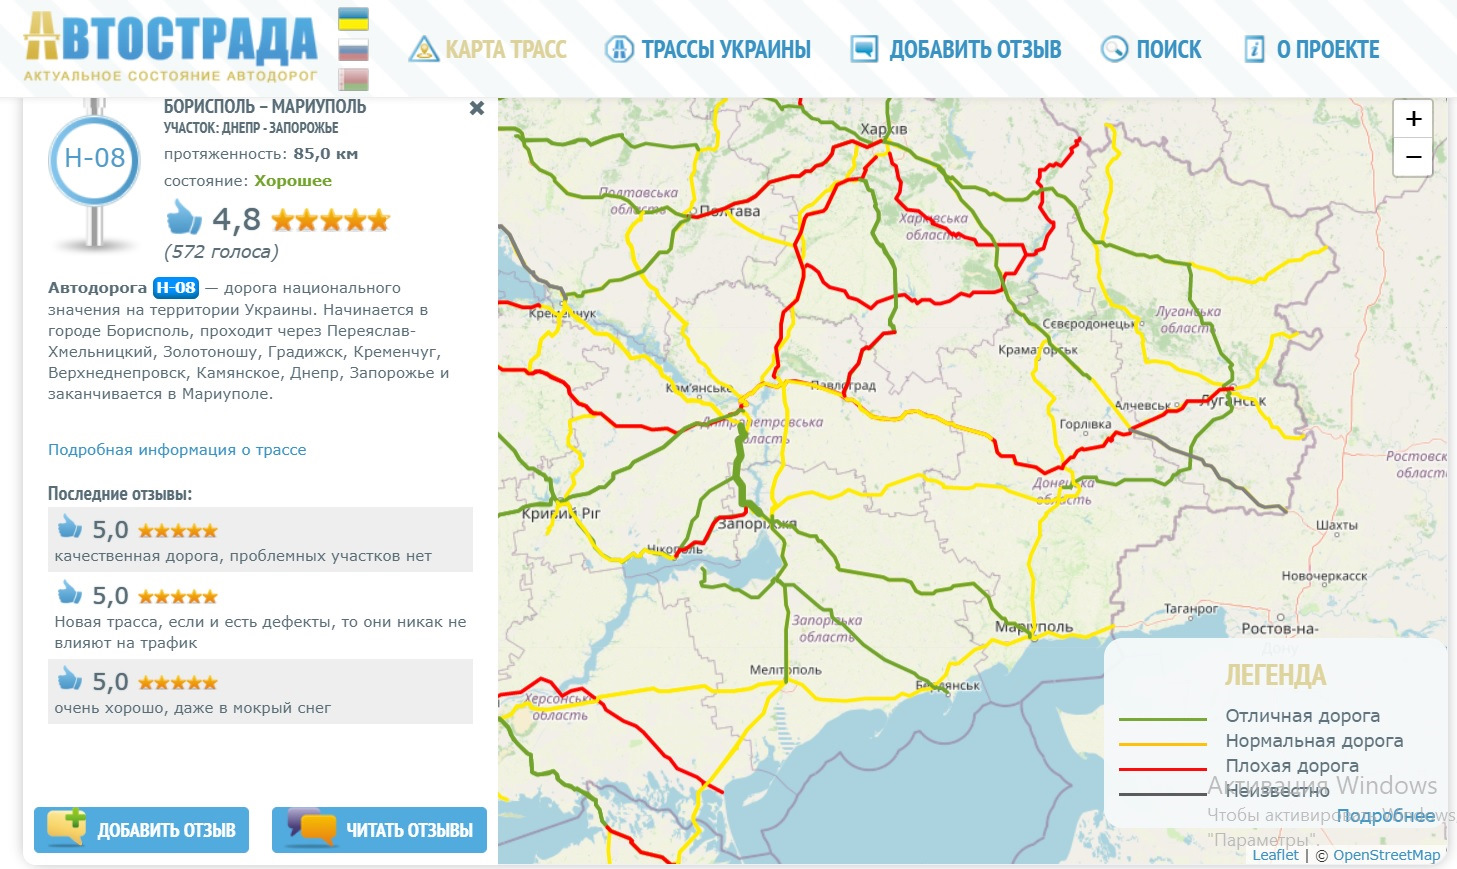Click the thumbs-up icon in the 'качественная дорога' review
The height and width of the screenshot is (869, 1457).
pos(69,527)
